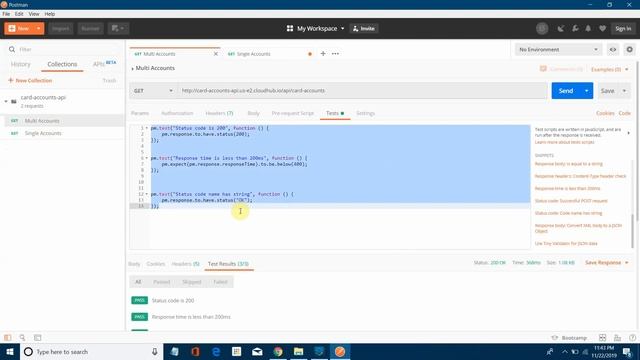Image resolution: width=640 pixels, height=360 pixels.
Task: Close the Multi Accounts request tab
Action: coord(216,54)
